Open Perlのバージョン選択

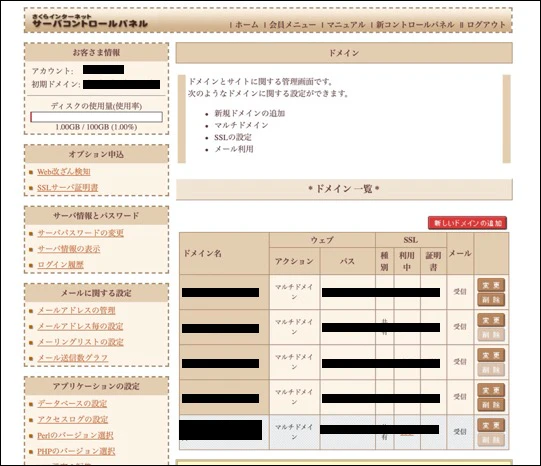coord(75,435)
